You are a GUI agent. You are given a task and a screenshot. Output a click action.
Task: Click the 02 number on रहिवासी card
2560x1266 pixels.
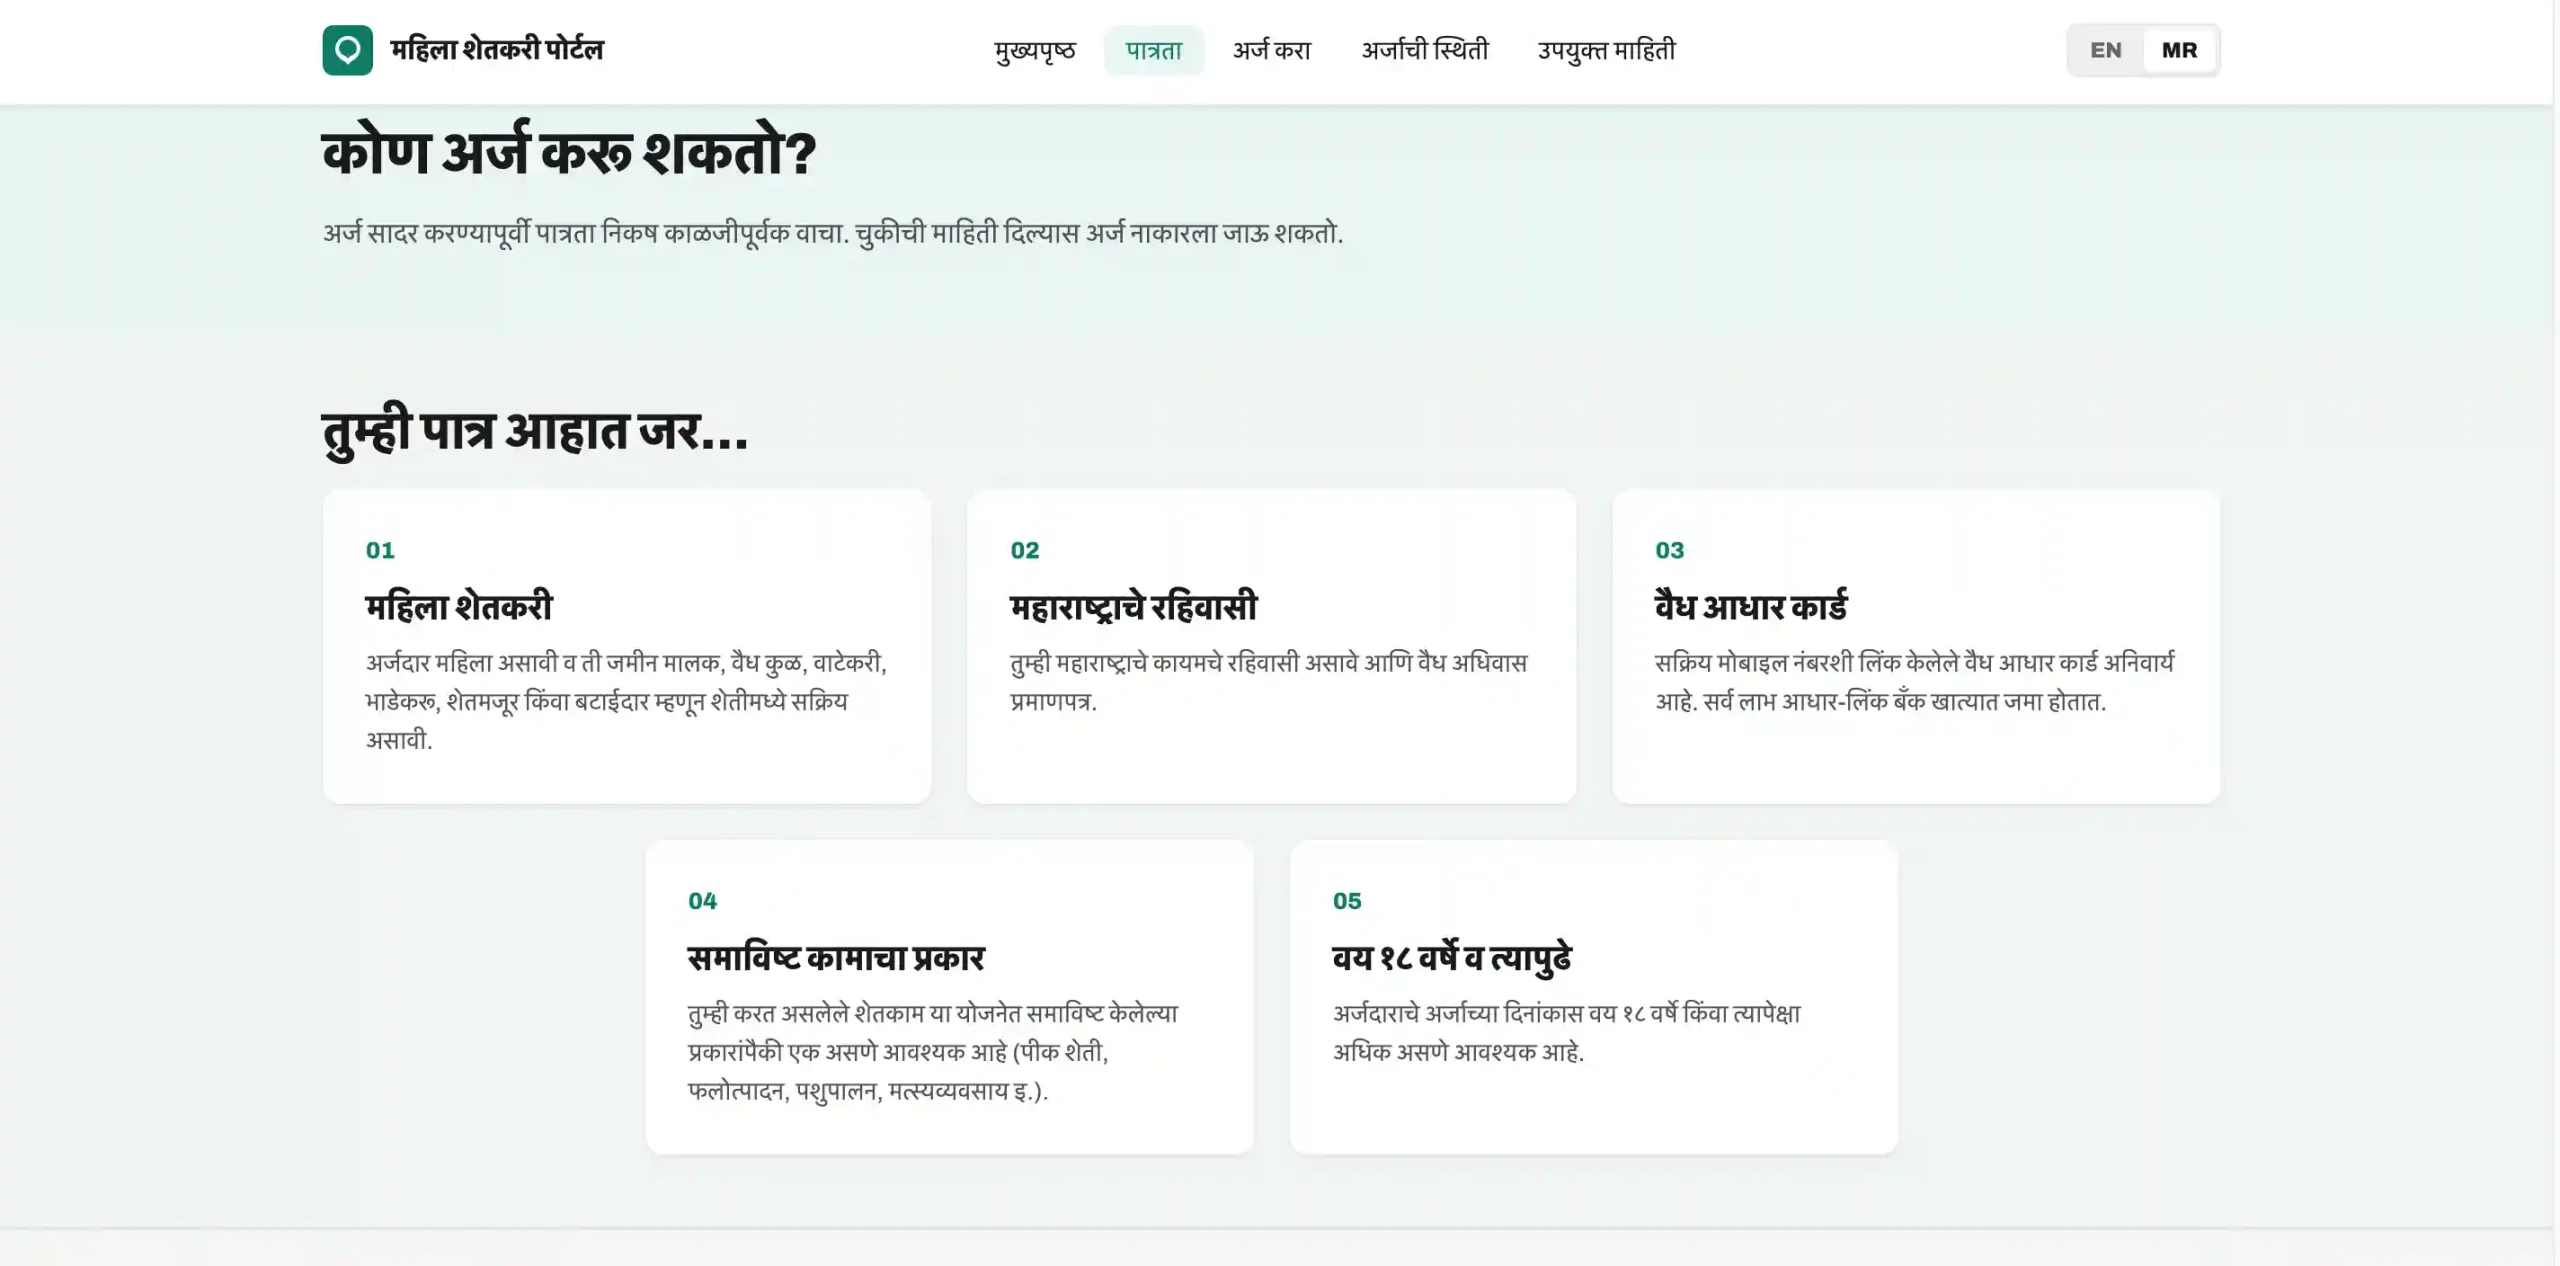coord(1025,550)
